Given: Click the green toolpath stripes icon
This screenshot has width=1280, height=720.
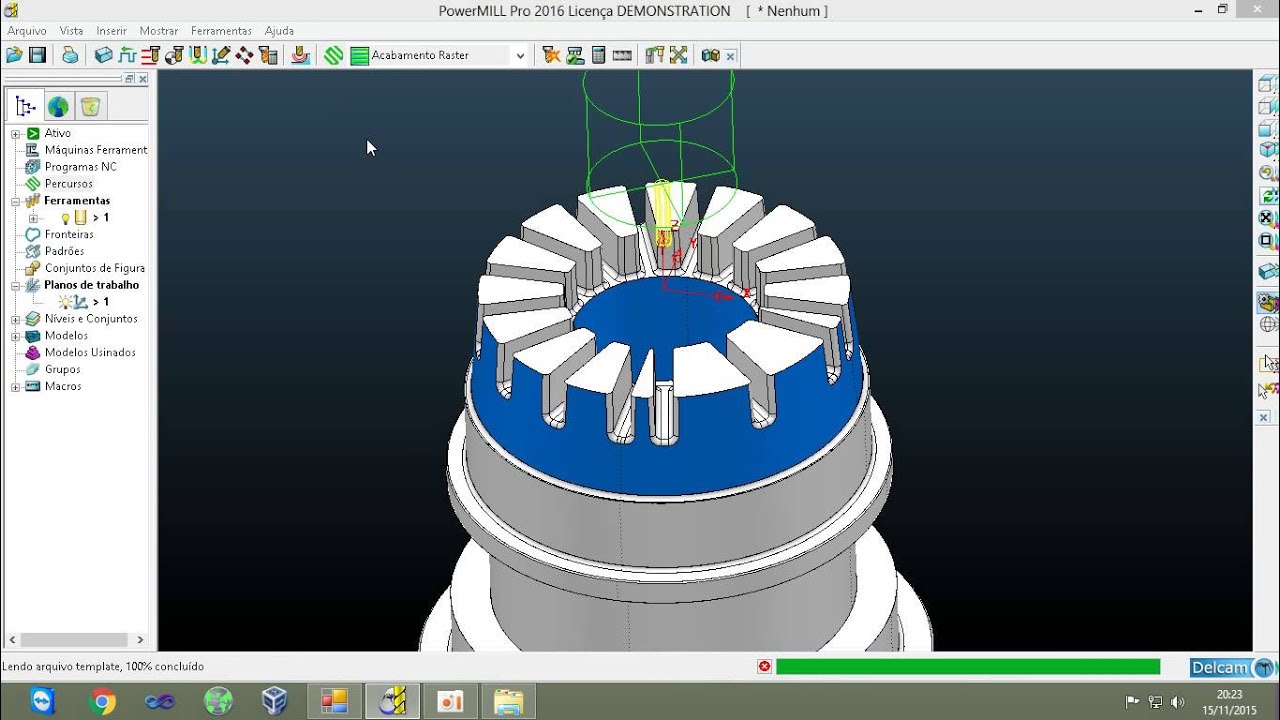Looking at the screenshot, I should [x=334, y=55].
